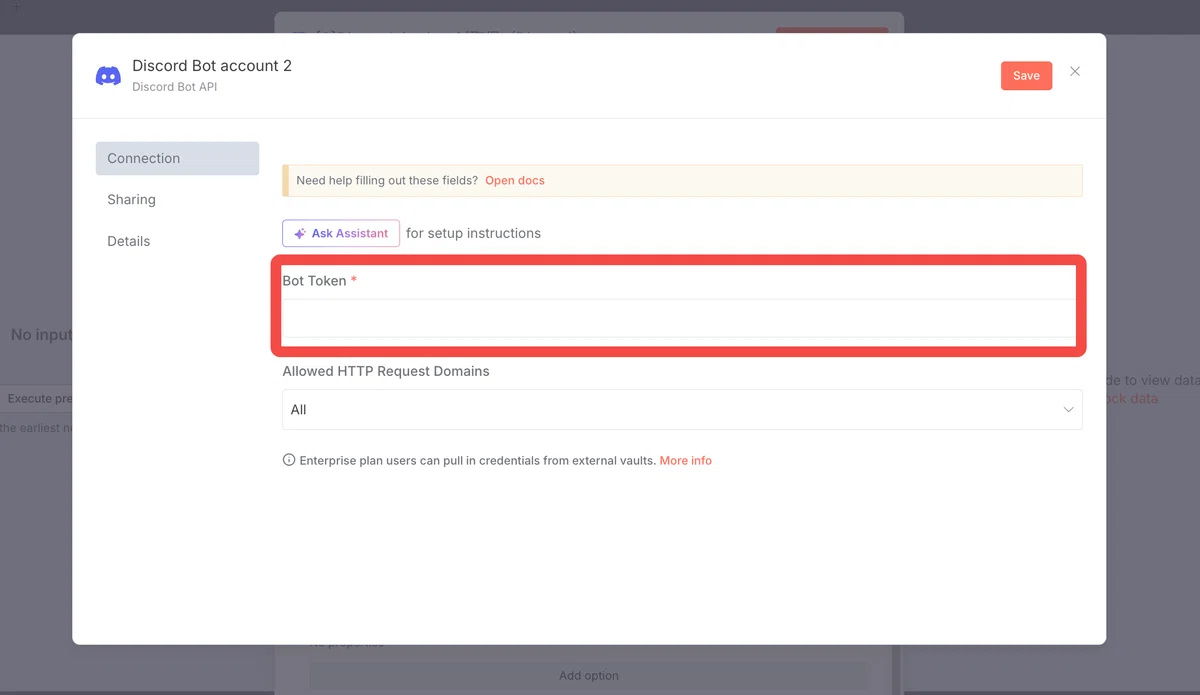1200x695 pixels.
Task: Click the Save button
Action: click(x=1026, y=76)
